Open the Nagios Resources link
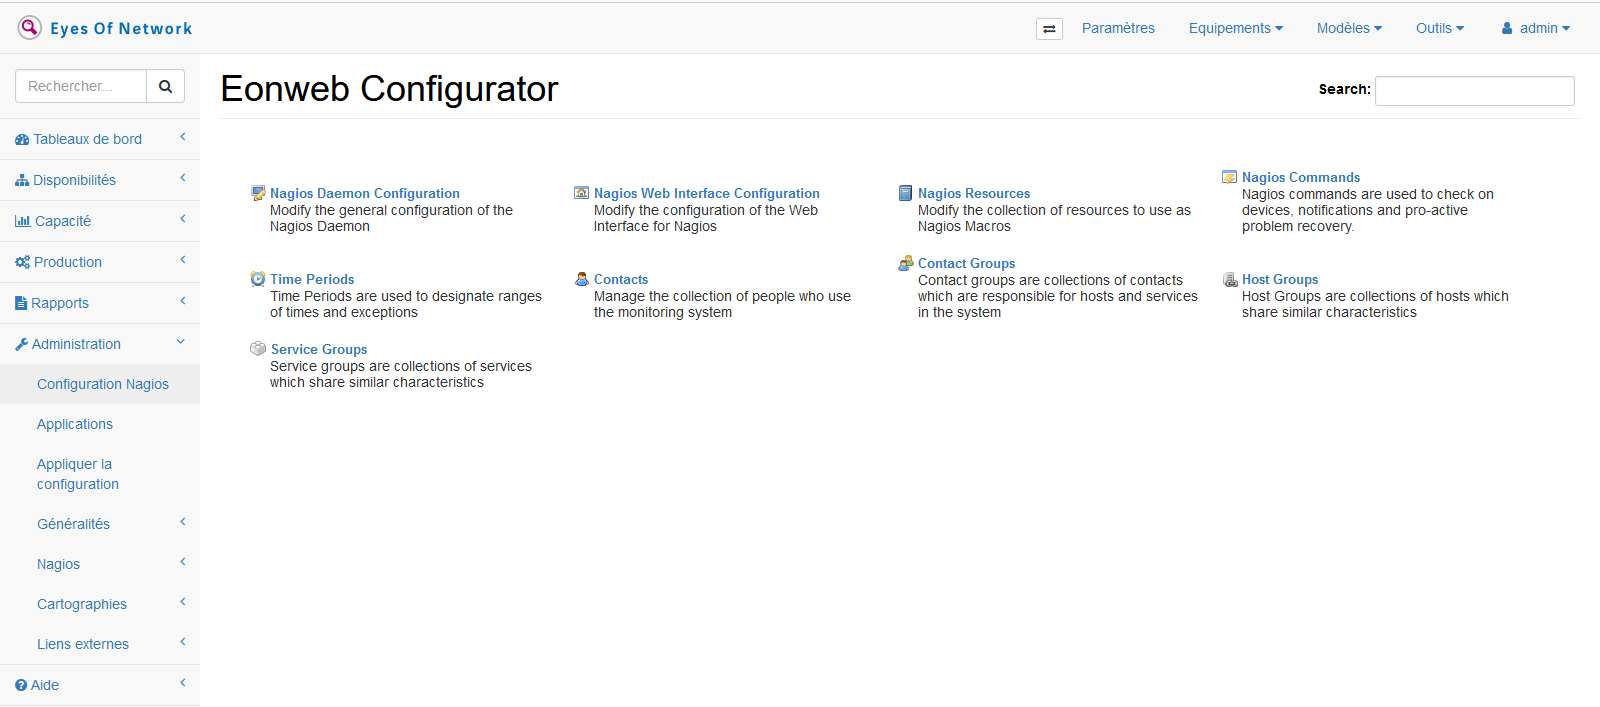The height and width of the screenshot is (707, 1600). [x=973, y=193]
